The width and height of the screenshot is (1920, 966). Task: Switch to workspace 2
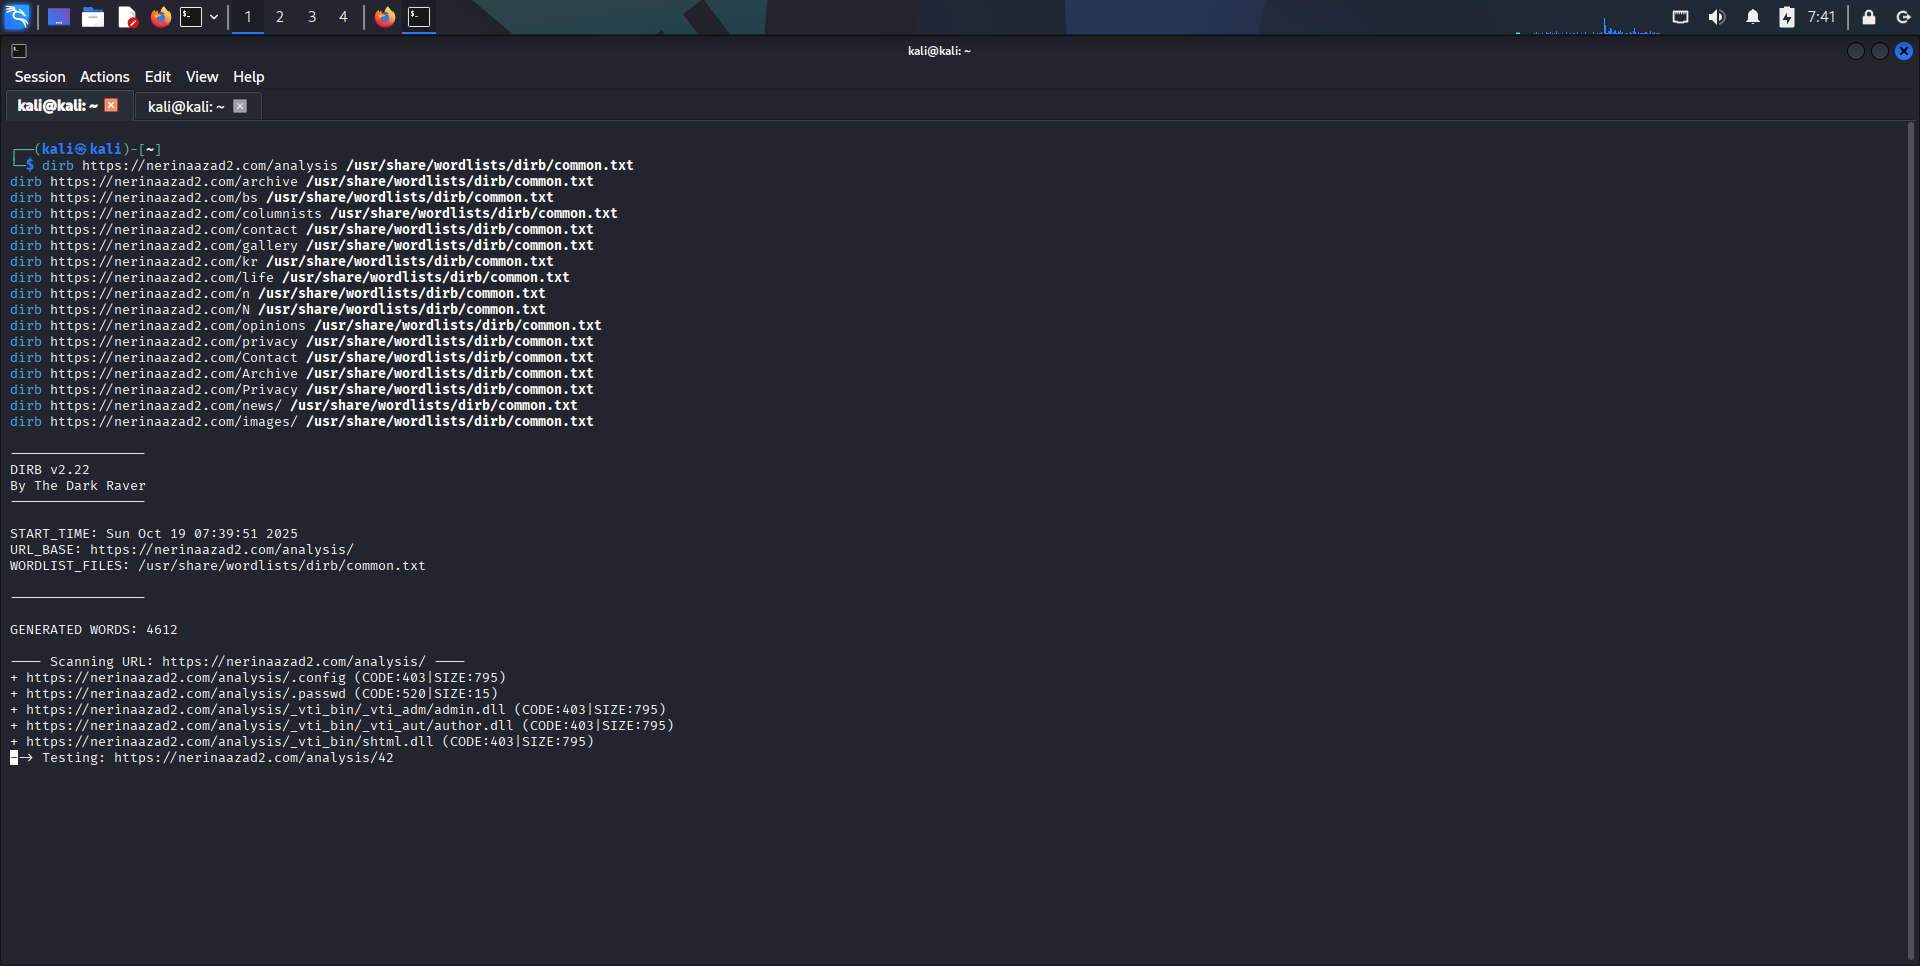click(x=280, y=17)
